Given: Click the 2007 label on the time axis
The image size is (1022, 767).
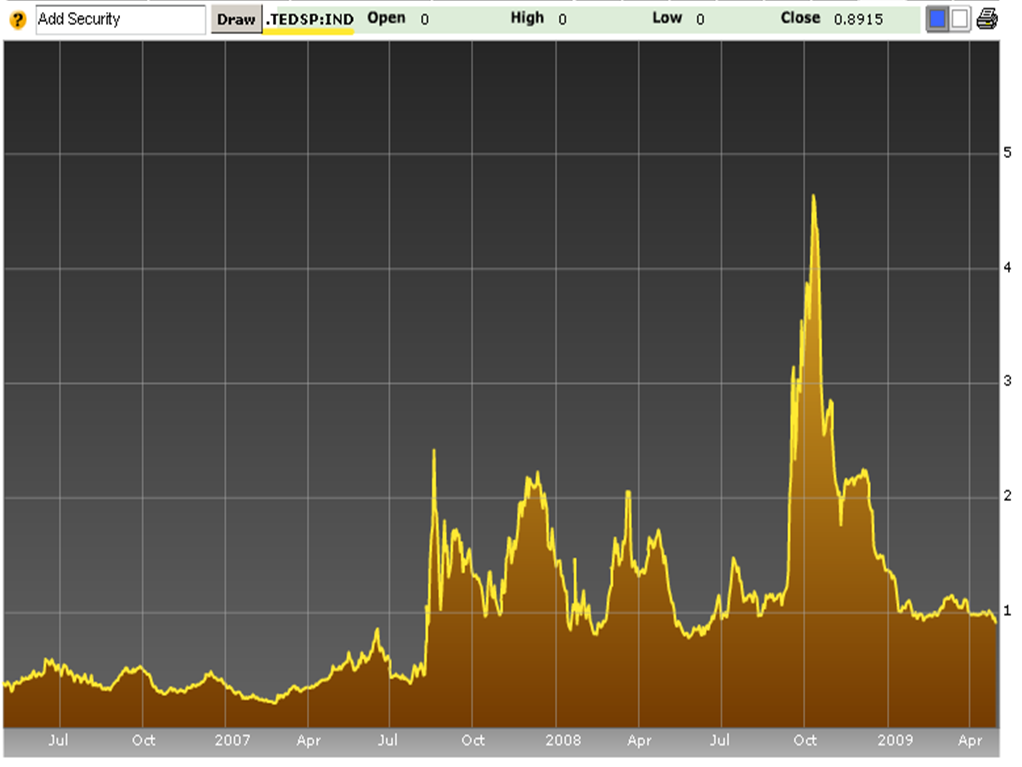Looking at the screenshot, I should pos(233,740).
